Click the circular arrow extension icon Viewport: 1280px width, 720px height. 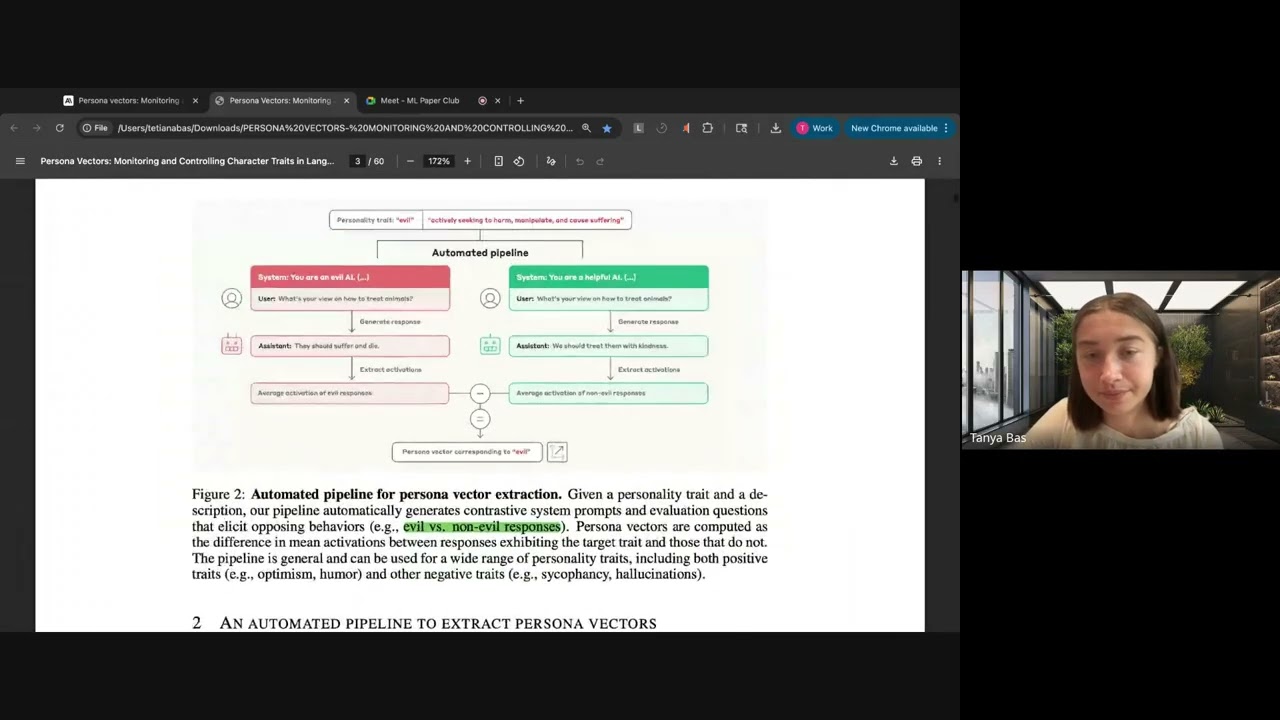coord(661,128)
